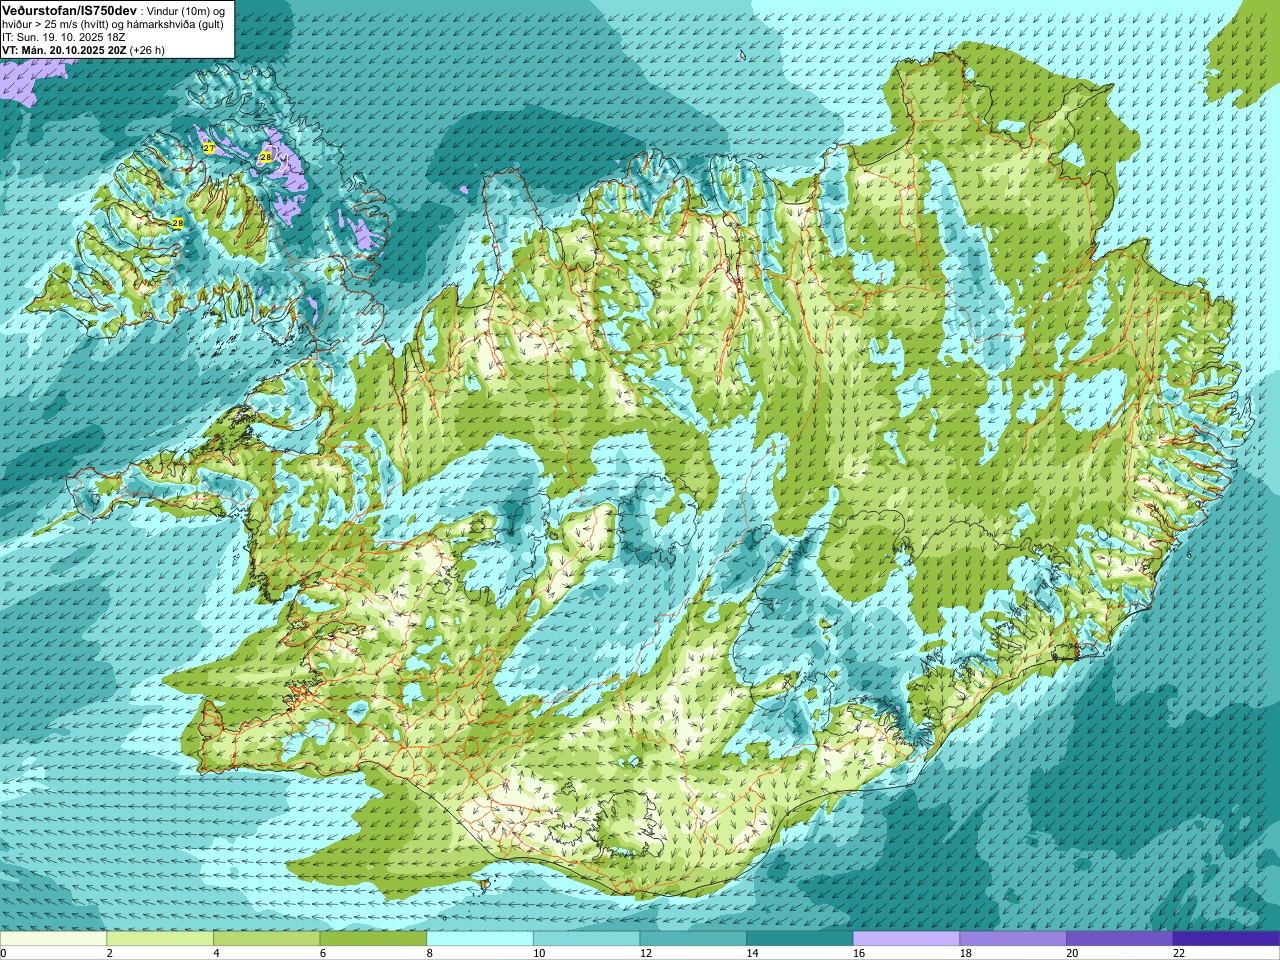Click the legend scale number 18

966,953
